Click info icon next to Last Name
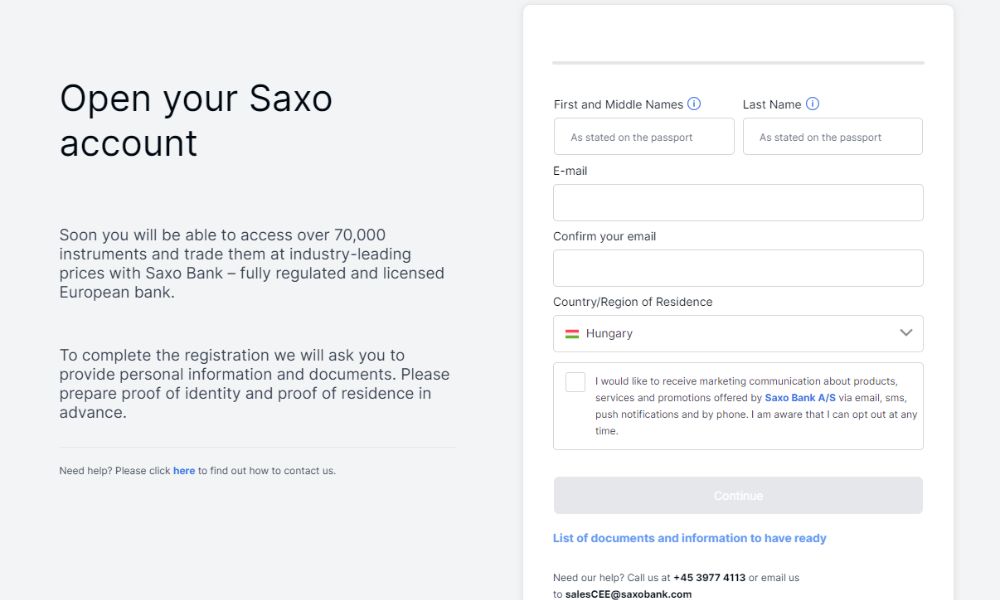This screenshot has height=600, width=1000. (812, 104)
